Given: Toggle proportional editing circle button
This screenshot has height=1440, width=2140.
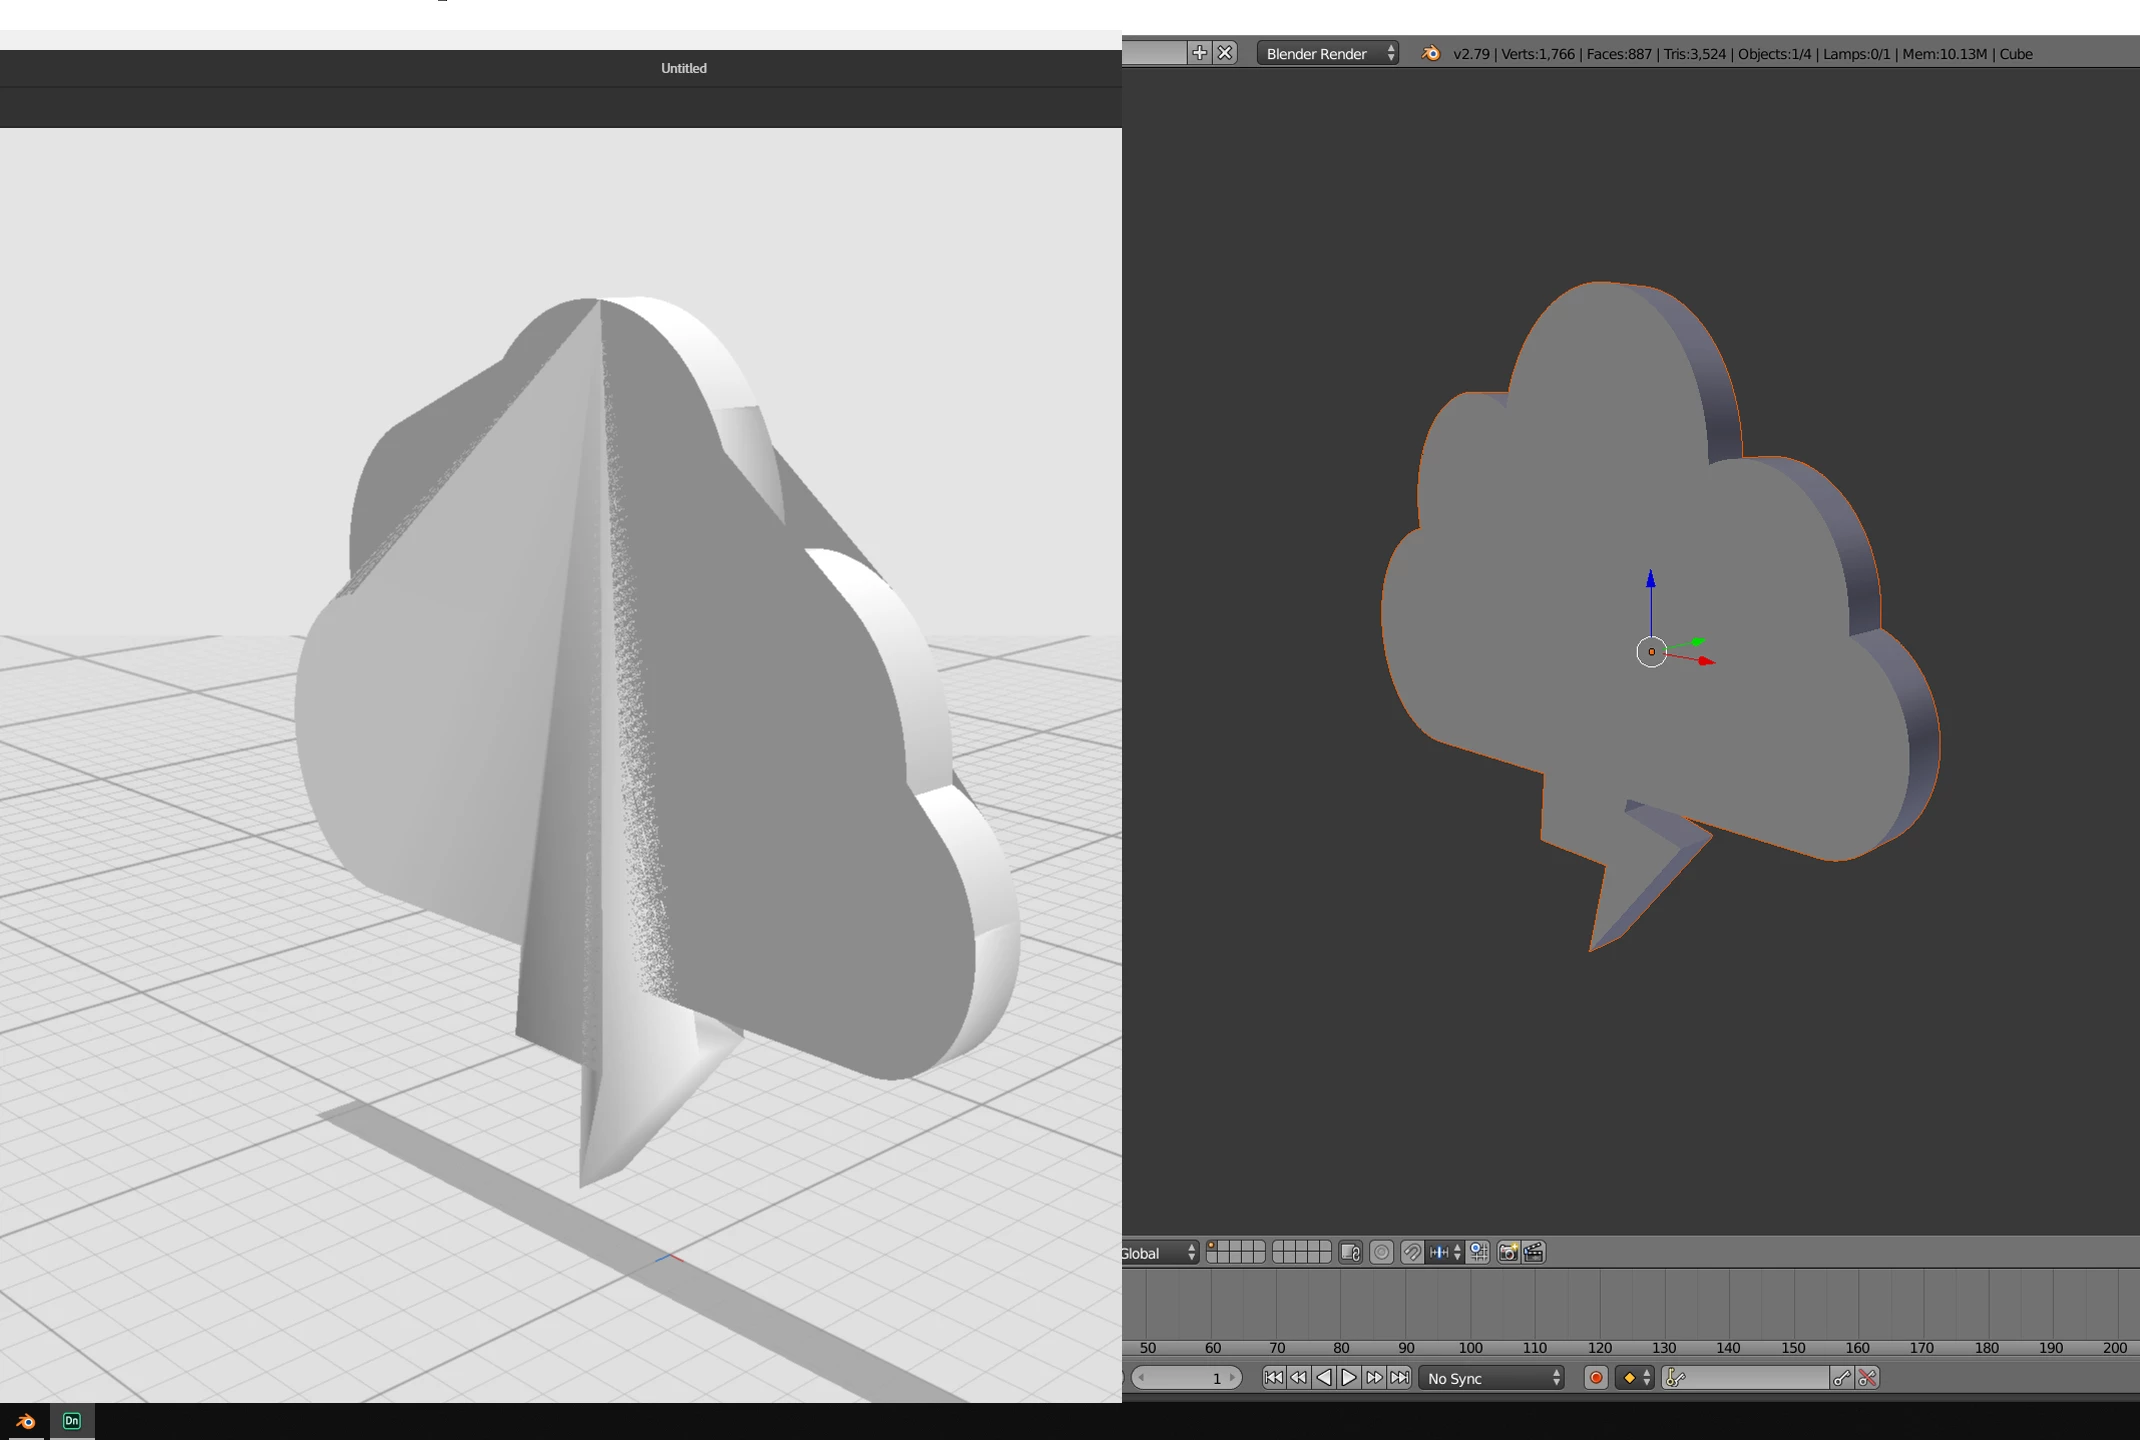Looking at the screenshot, I should [1381, 1252].
